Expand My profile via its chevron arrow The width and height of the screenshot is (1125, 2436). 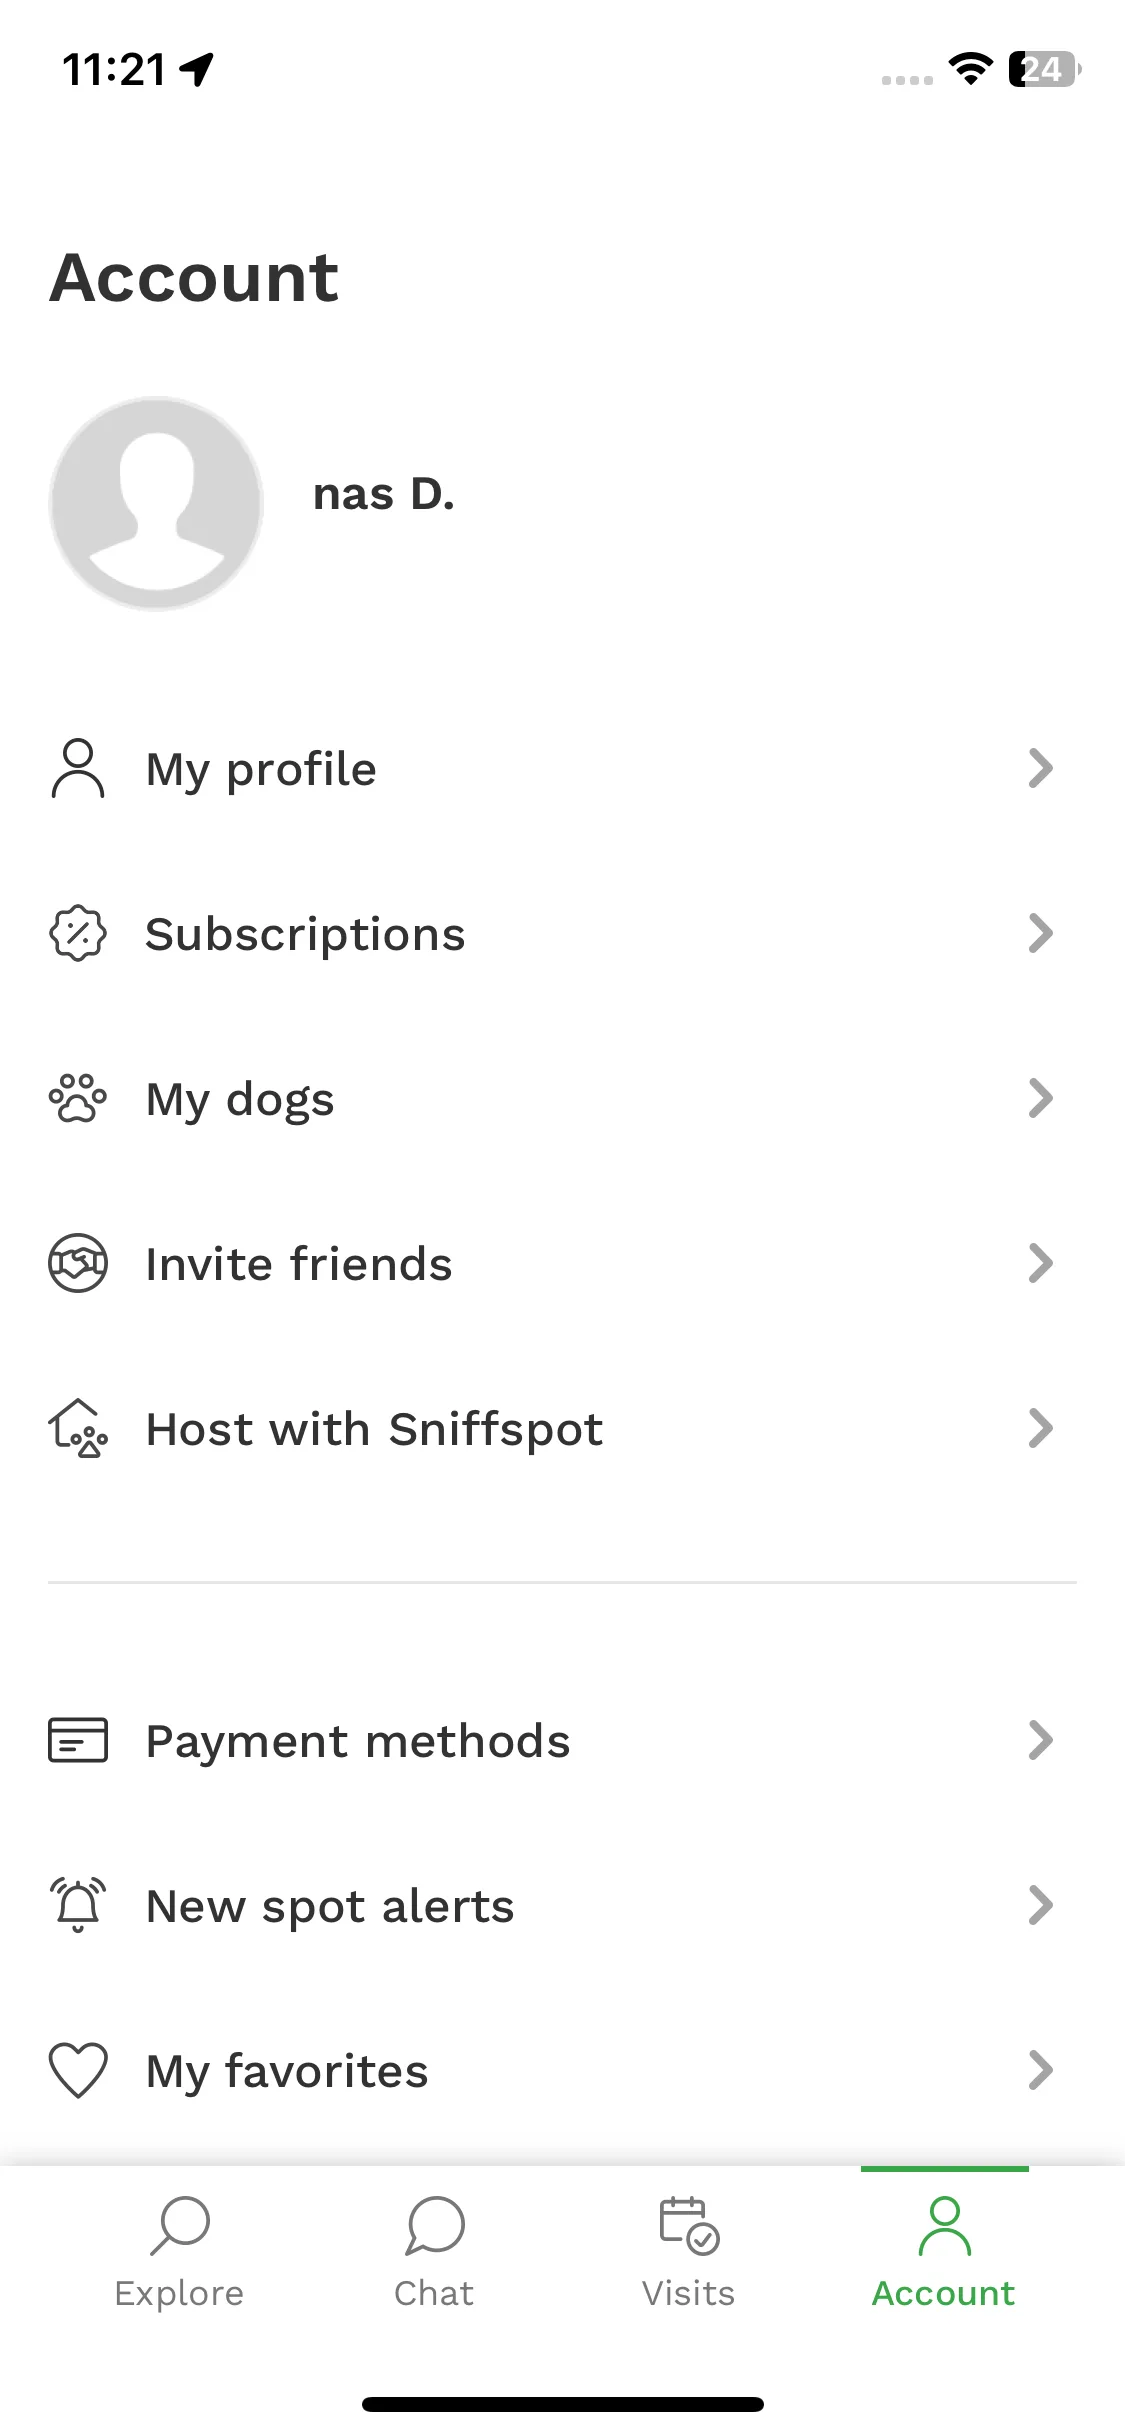pos(1041,768)
